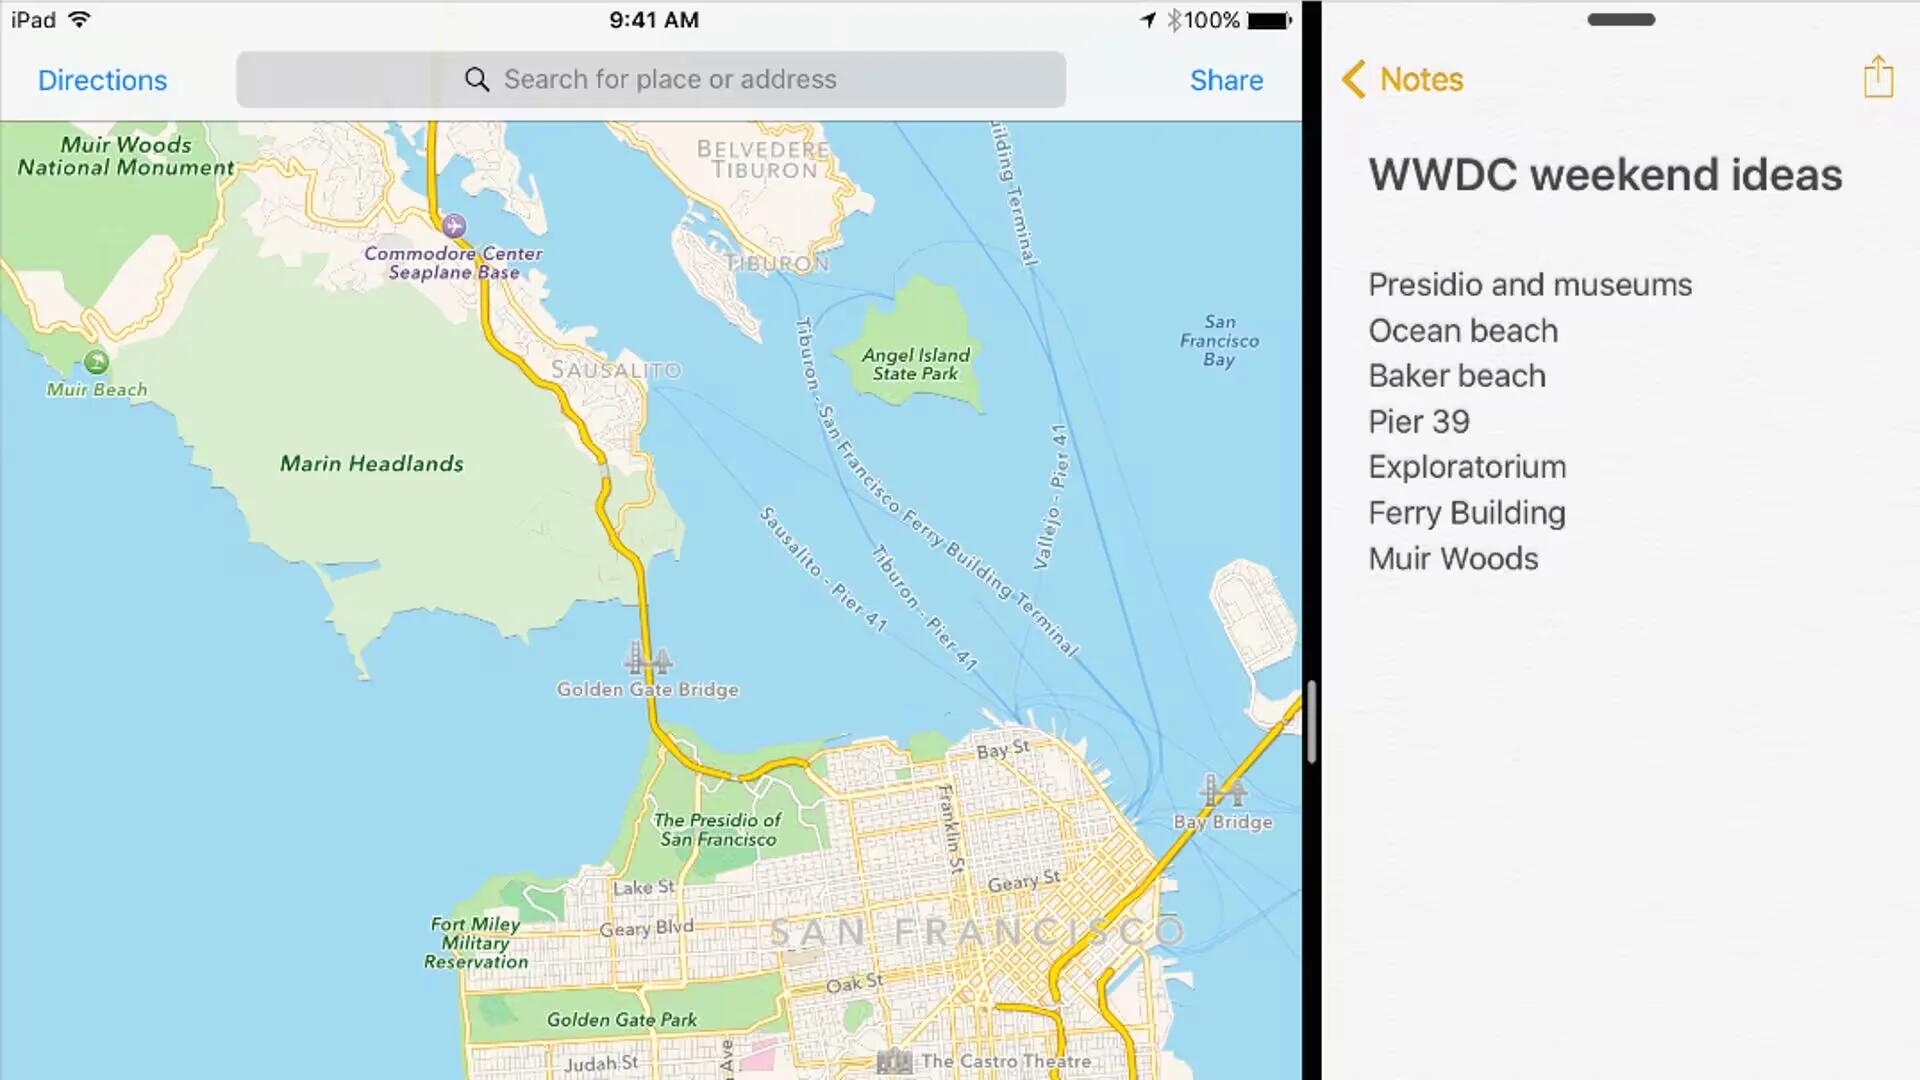The image size is (1920, 1080).
Task: Click the Directions icon in Maps
Action: pyautogui.click(x=103, y=79)
